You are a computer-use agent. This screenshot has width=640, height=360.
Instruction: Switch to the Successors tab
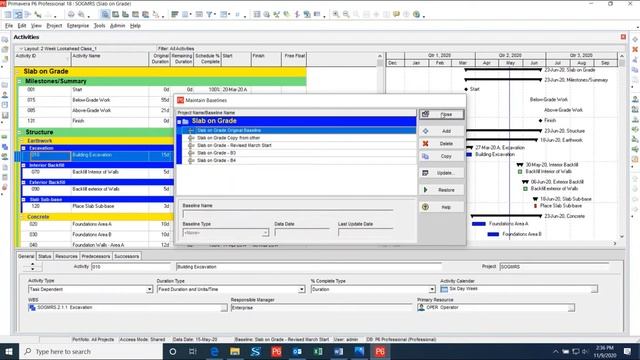(127, 256)
